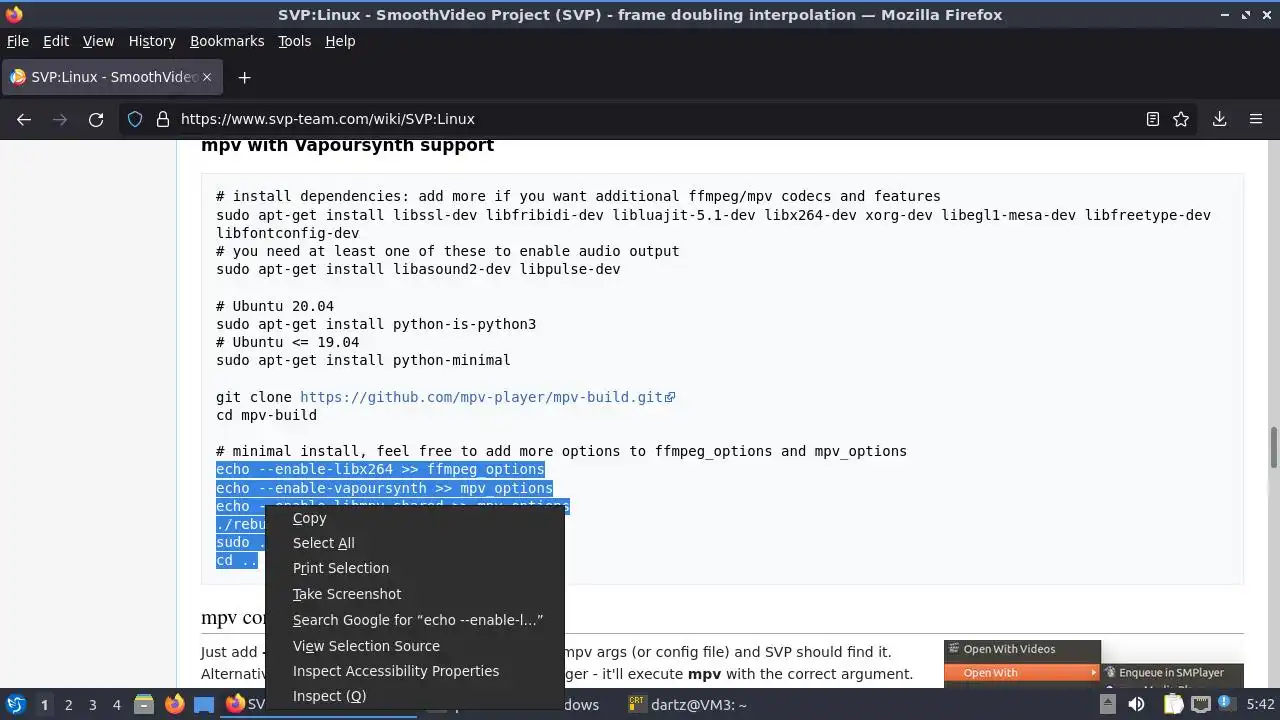
Task: Open the mpv-build.git GitHub link
Action: pos(487,397)
